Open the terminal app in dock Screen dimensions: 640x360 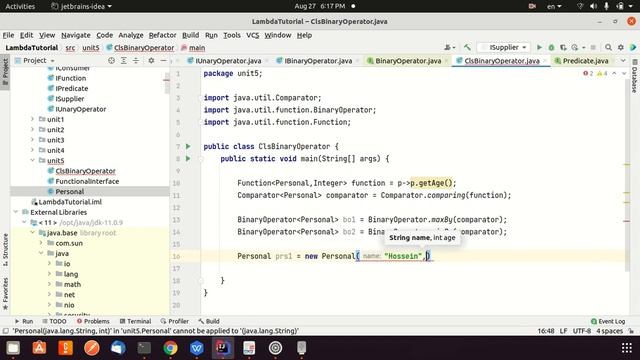click(144, 348)
